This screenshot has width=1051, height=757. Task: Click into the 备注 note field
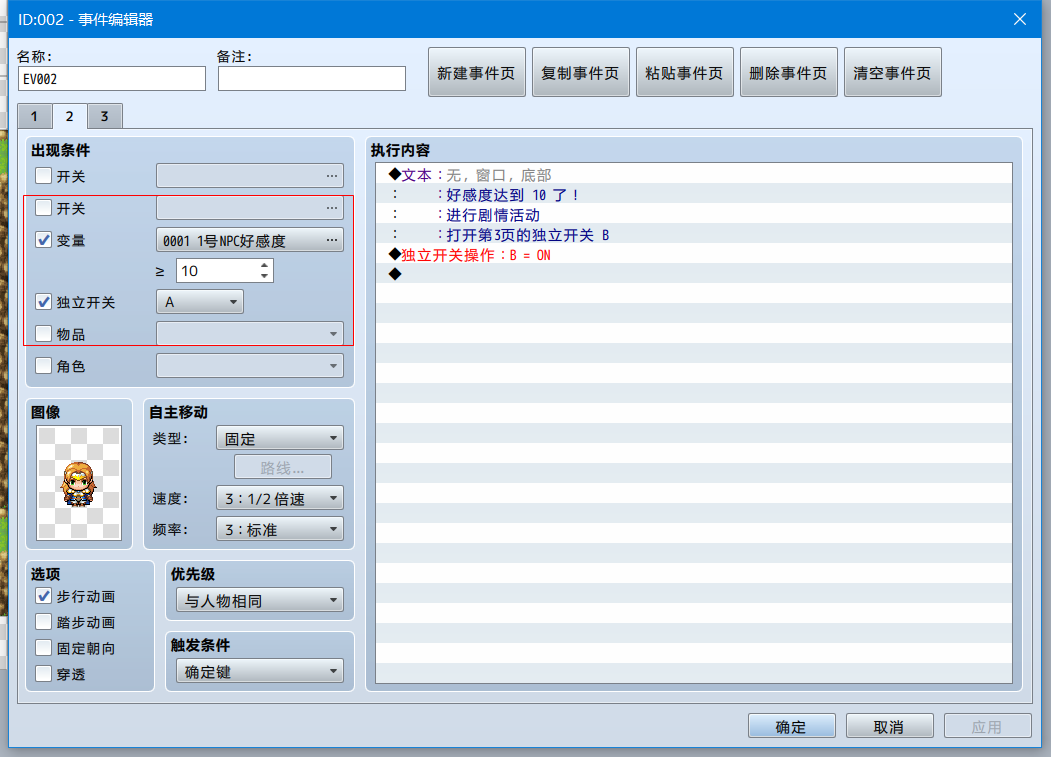[312, 78]
